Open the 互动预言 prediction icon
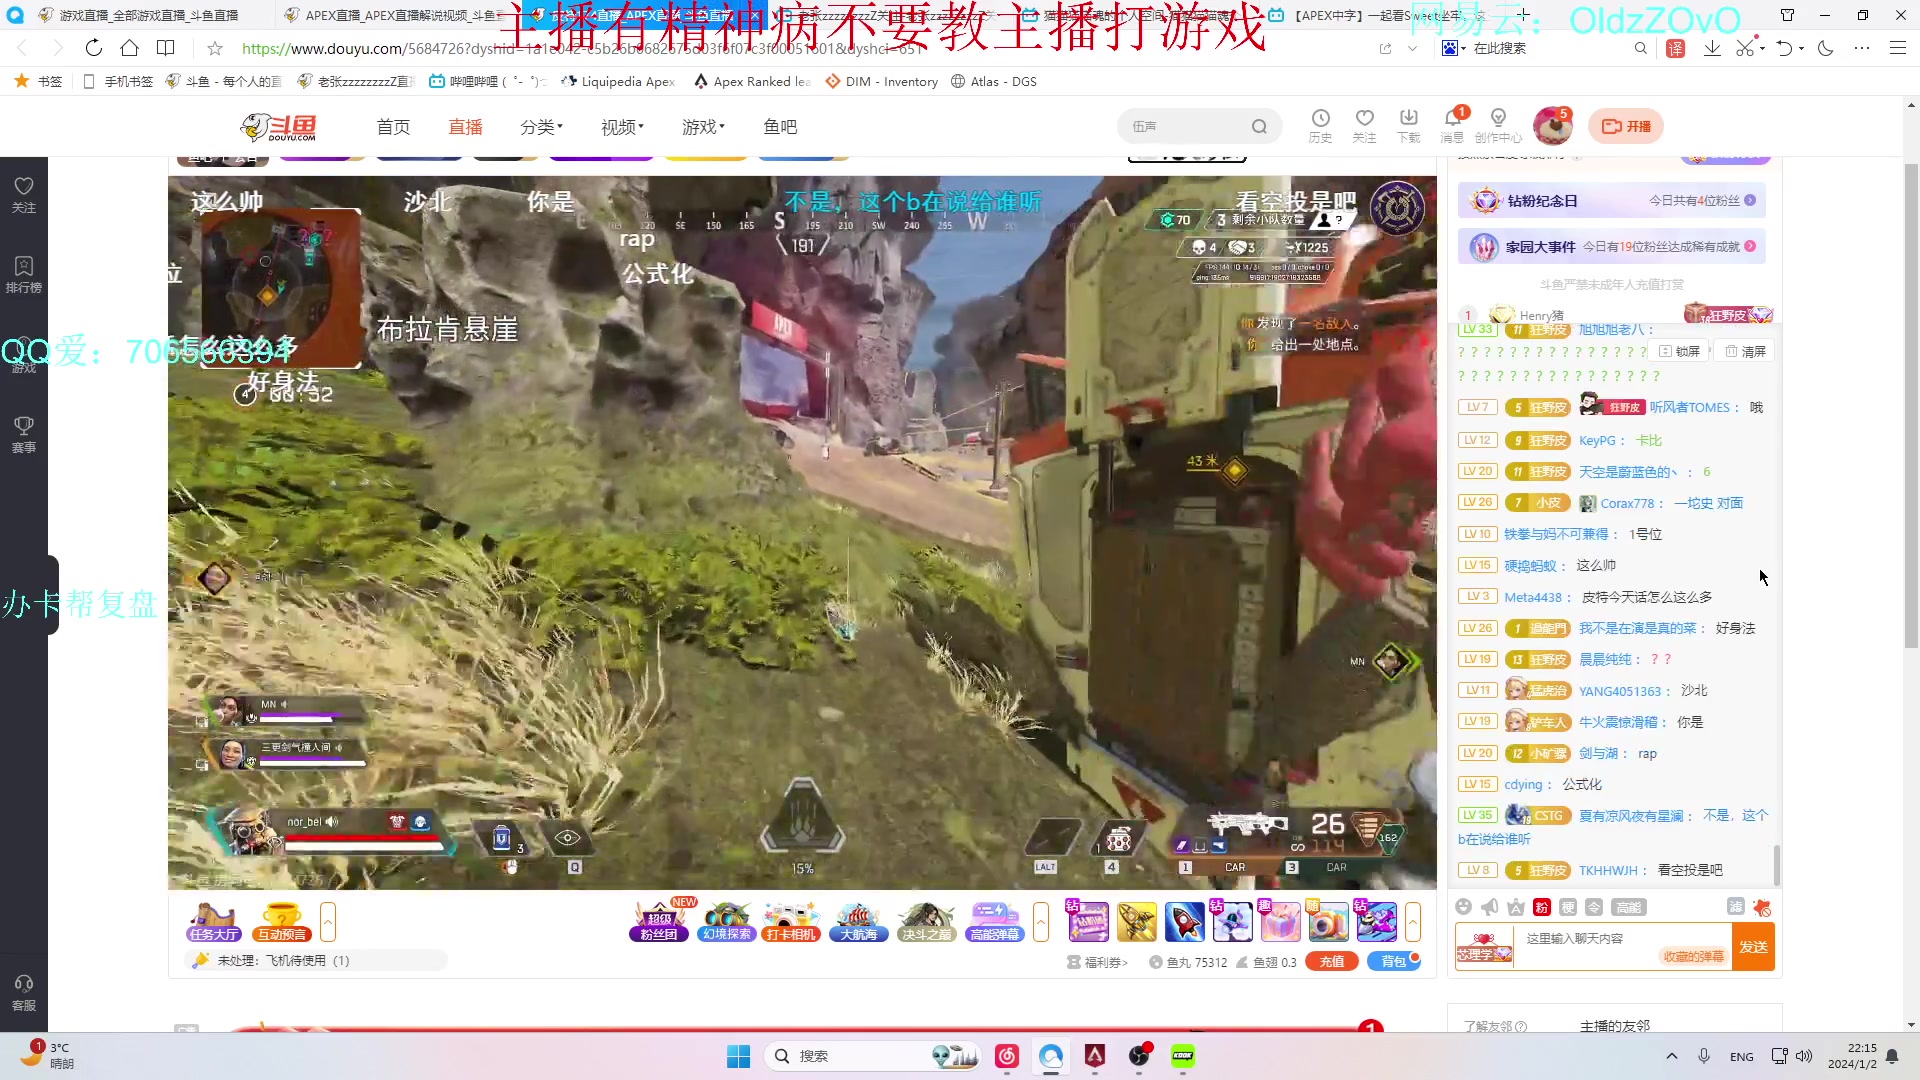This screenshot has height=1080, width=1920. (281, 922)
